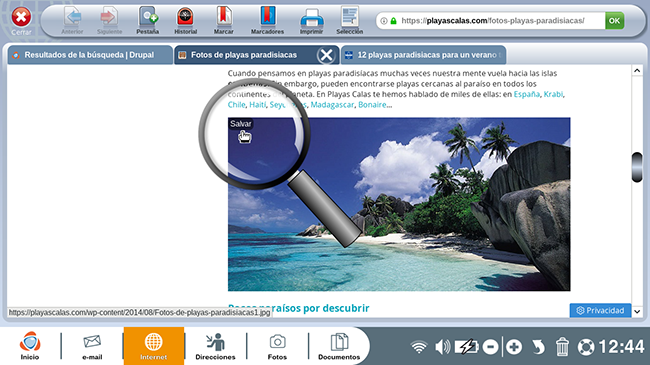This screenshot has height=365, width=650.
Task: Close the Fotos de playas paradisíacas tab
Action: tap(326, 55)
